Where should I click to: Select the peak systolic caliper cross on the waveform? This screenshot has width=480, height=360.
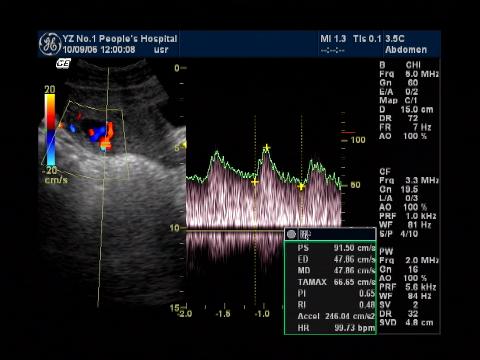pos(266,148)
